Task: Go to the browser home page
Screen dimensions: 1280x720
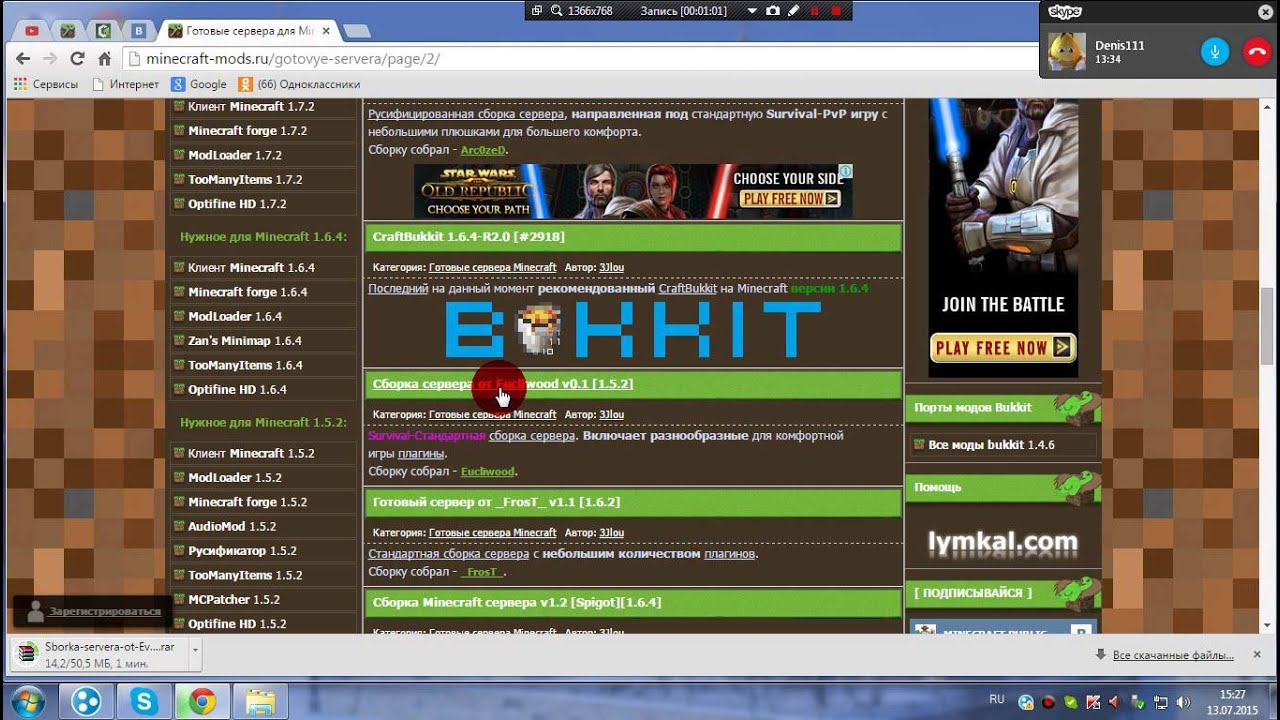Action: coord(104,59)
